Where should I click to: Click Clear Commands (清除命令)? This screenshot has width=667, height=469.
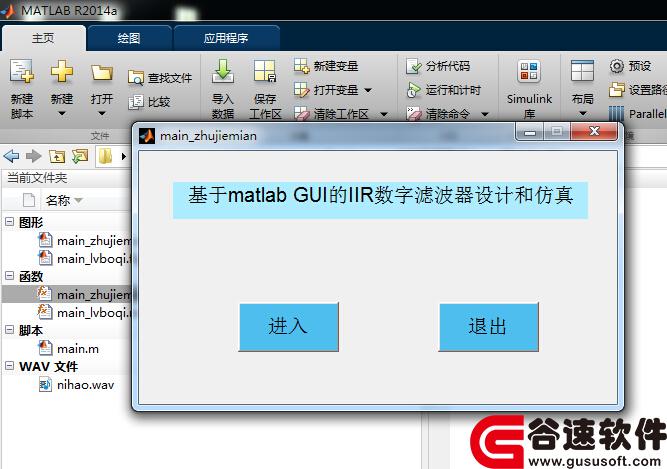pyautogui.click(x=438, y=114)
